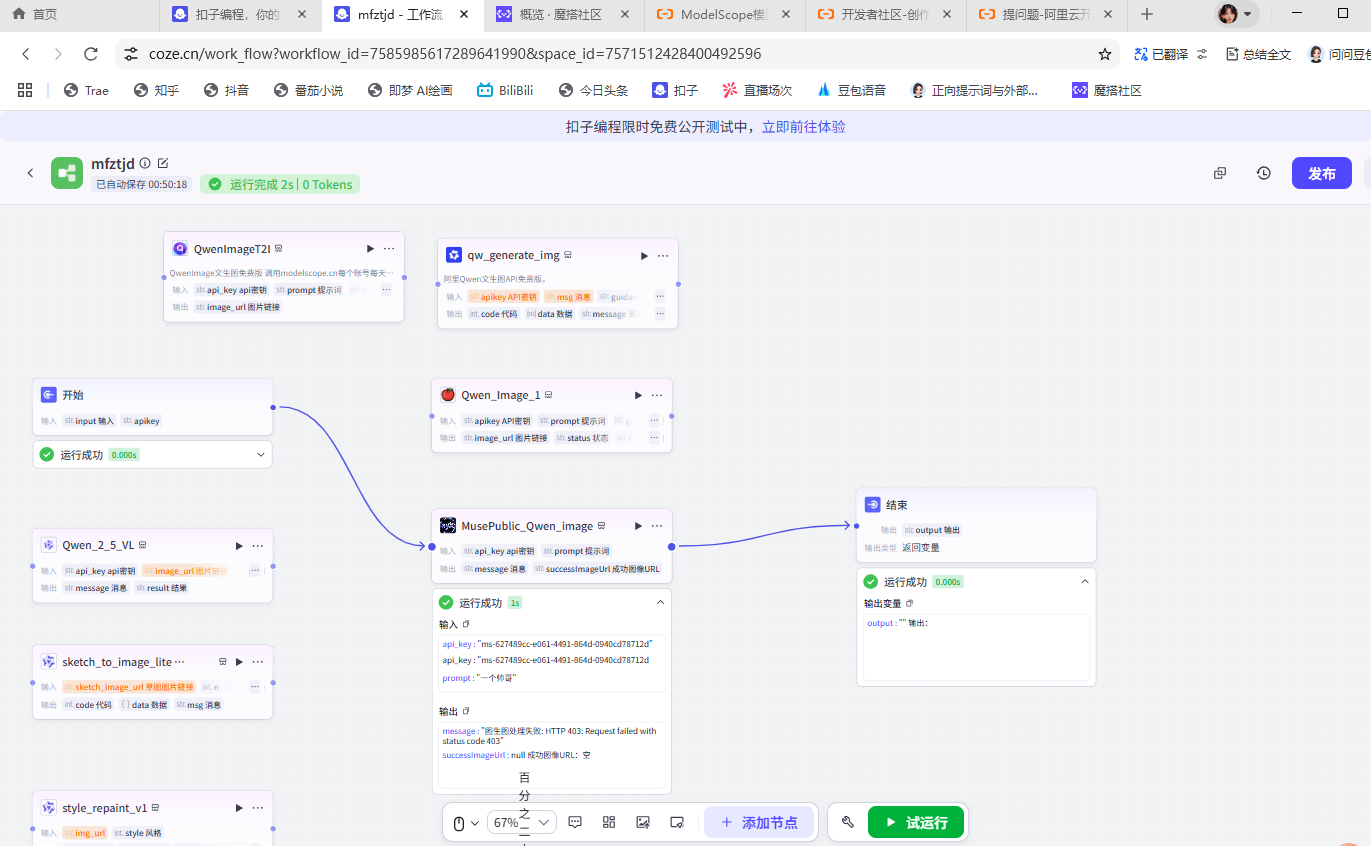Screen dimensions: 1371x846
Task: Click the annotate screen icon in toolbar
Action: tap(677, 822)
